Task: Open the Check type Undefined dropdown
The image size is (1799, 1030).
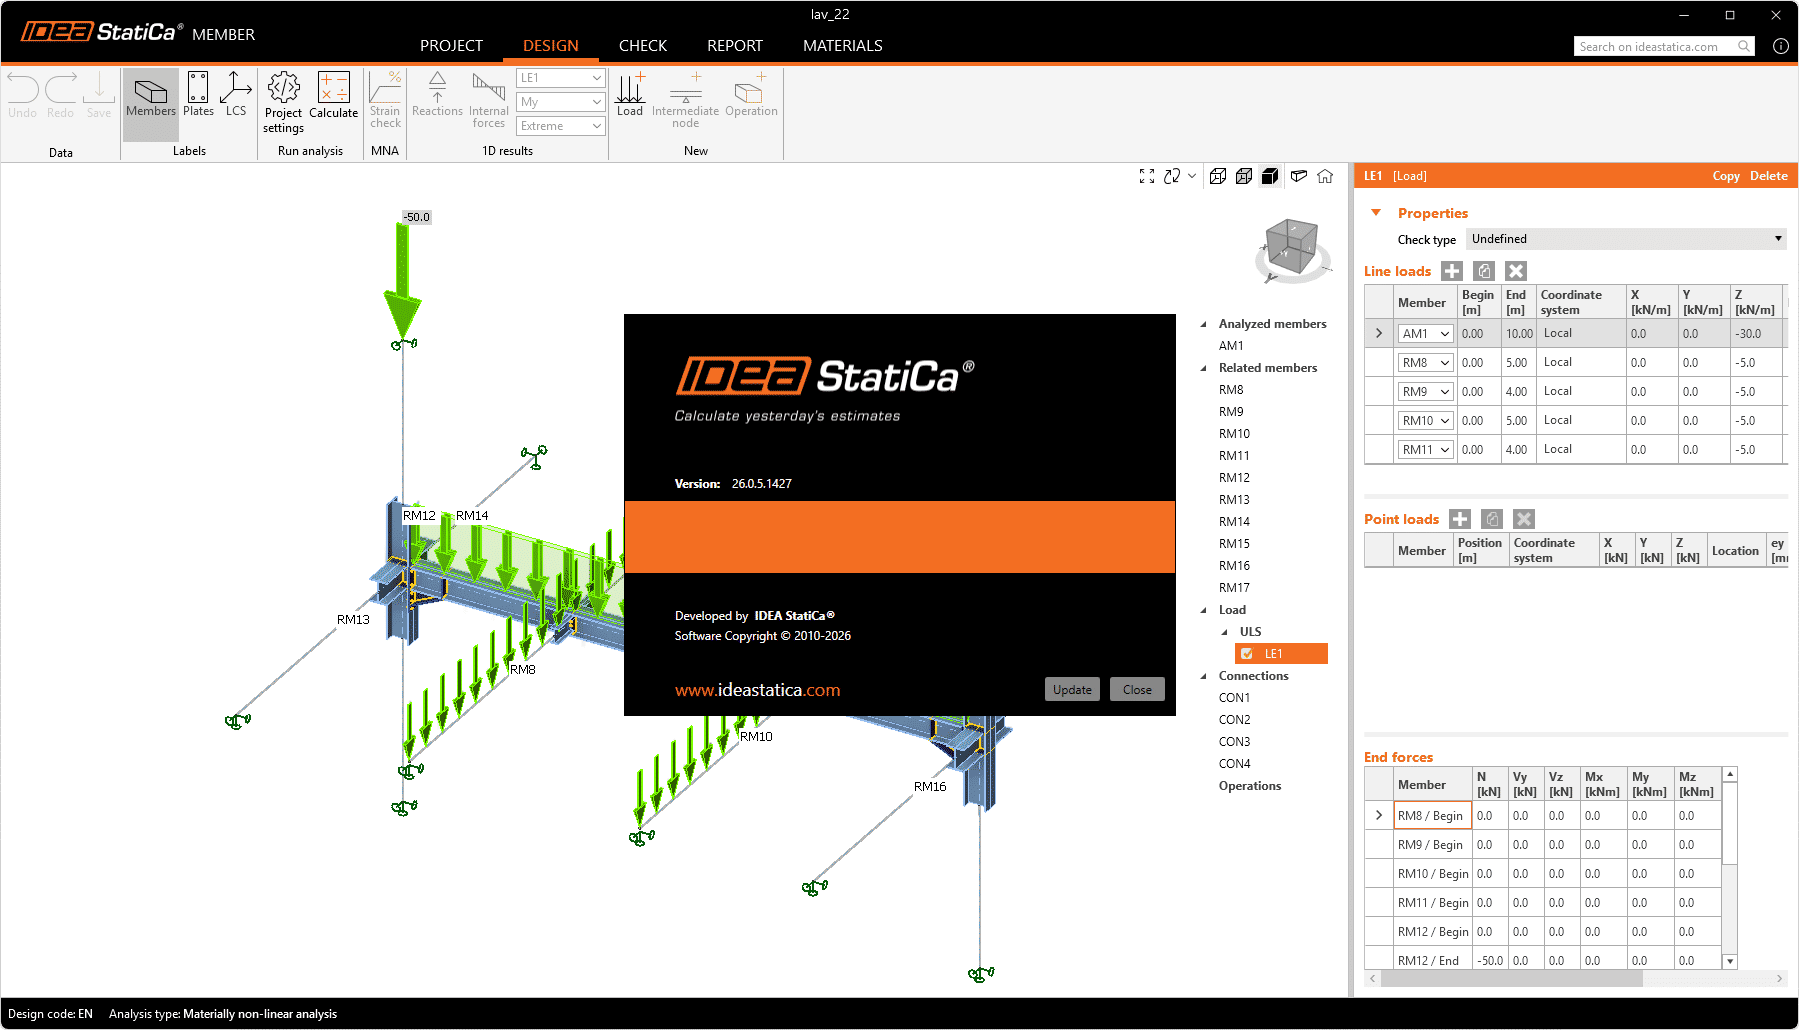Action: (x=1626, y=239)
